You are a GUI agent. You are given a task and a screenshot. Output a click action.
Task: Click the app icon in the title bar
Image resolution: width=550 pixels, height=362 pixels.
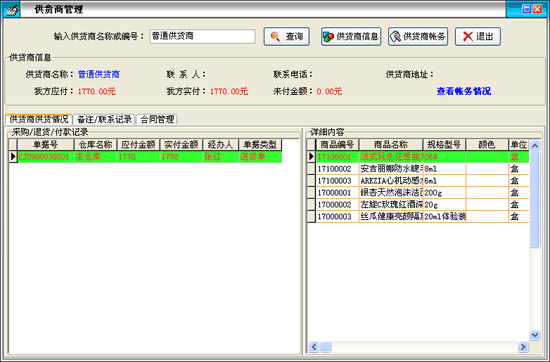point(11,9)
